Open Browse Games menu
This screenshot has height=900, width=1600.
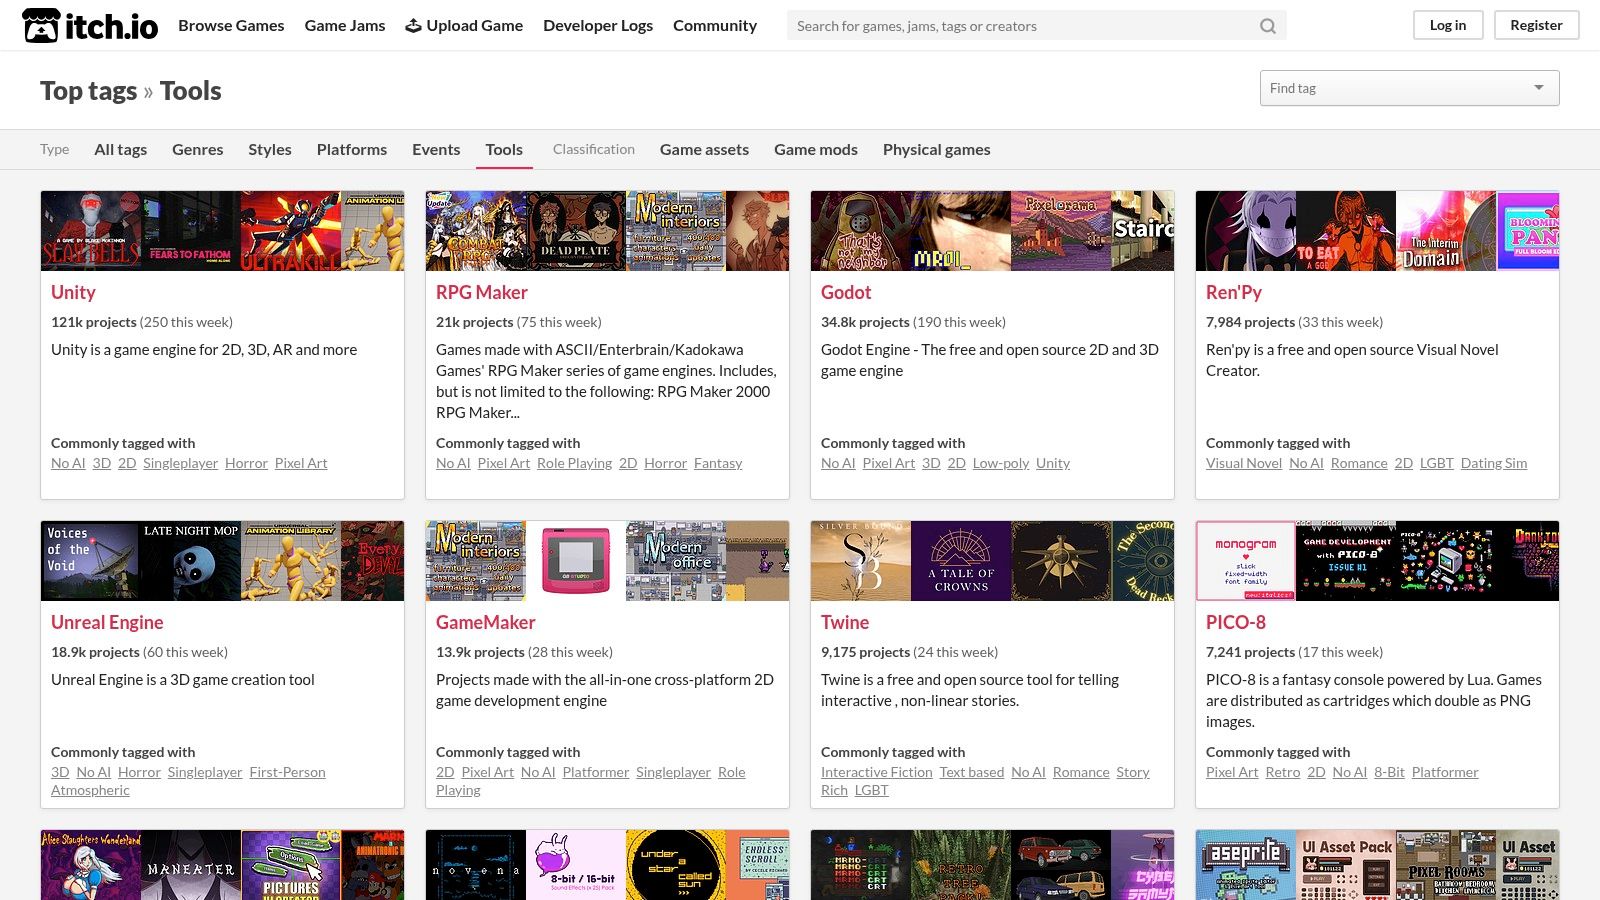tap(231, 25)
